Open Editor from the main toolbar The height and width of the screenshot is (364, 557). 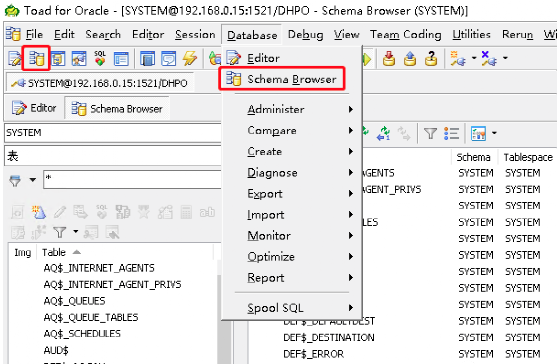pos(15,59)
